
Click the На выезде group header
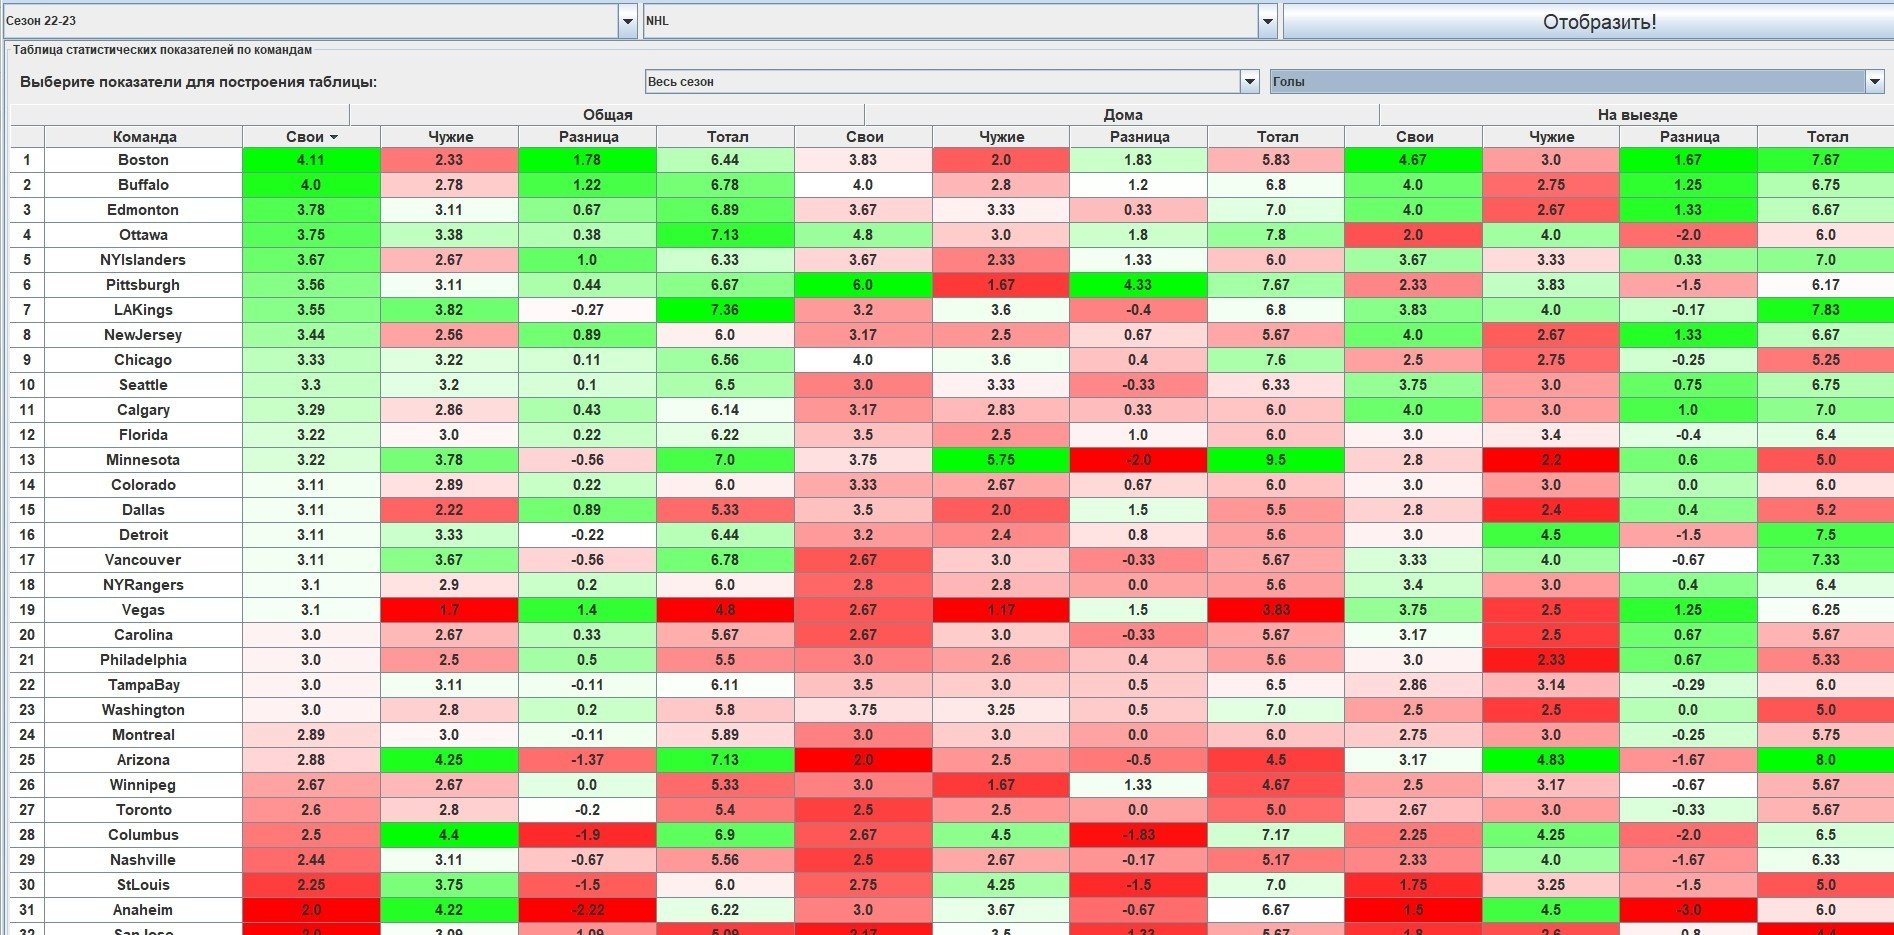[1636, 115]
